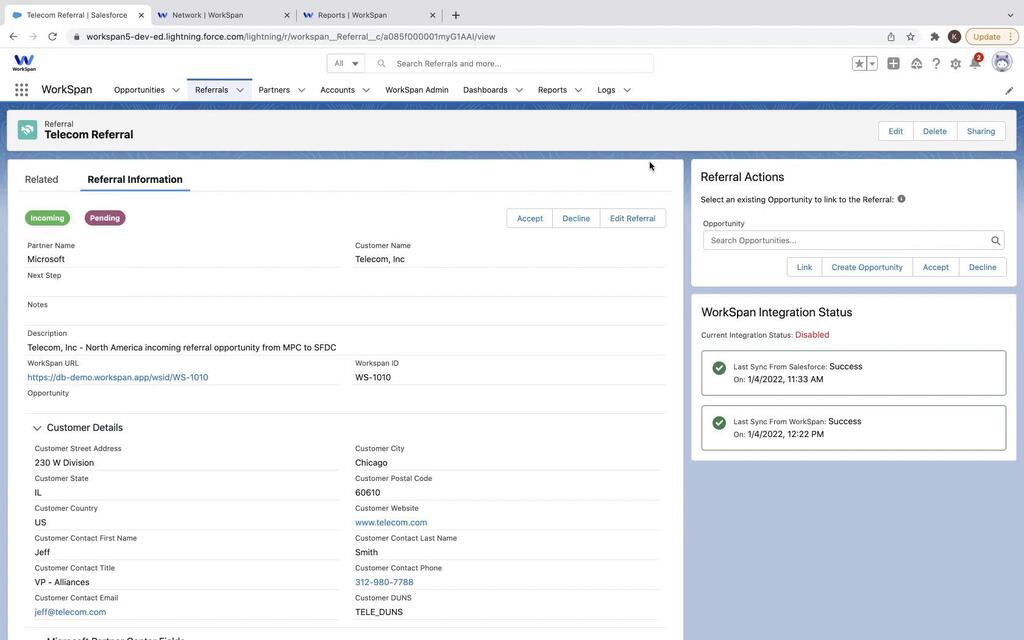Click the jeff@telecom.com email link
The width and height of the screenshot is (1024, 640).
point(70,612)
